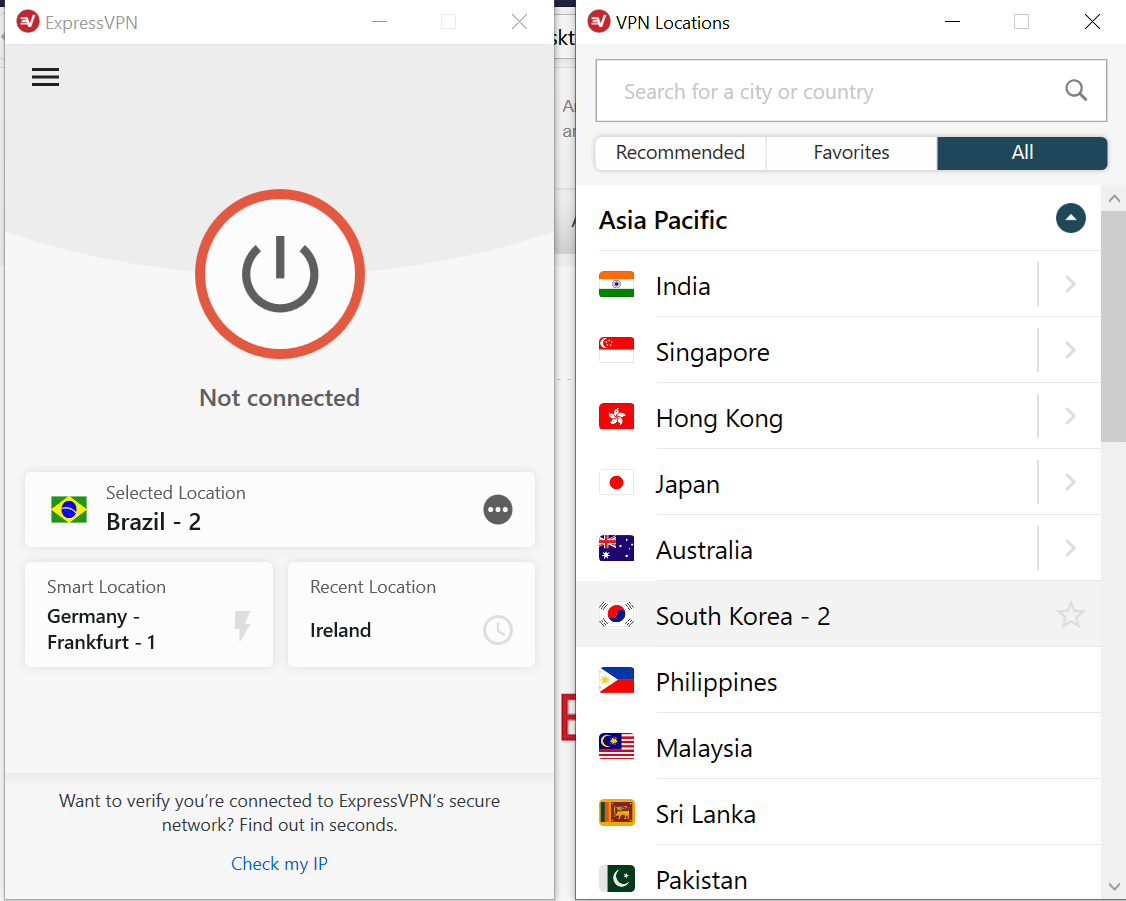1126x901 pixels.
Task: Click the power button to connect
Action: pos(280,274)
